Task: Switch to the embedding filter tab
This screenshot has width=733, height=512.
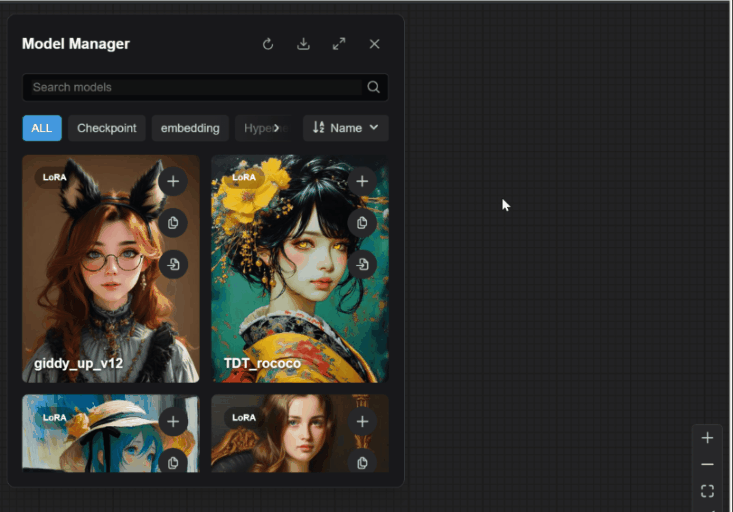Action: pyautogui.click(x=190, y=128)
